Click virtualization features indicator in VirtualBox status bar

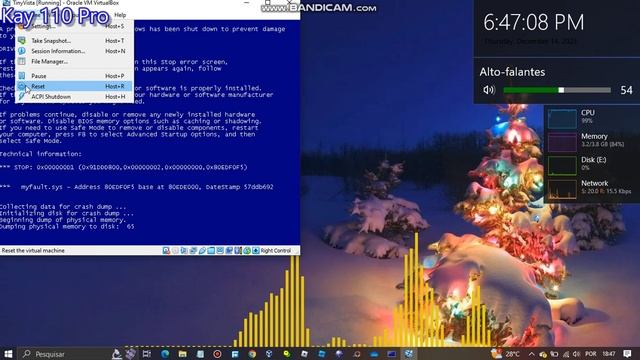(x=238, y=250)
